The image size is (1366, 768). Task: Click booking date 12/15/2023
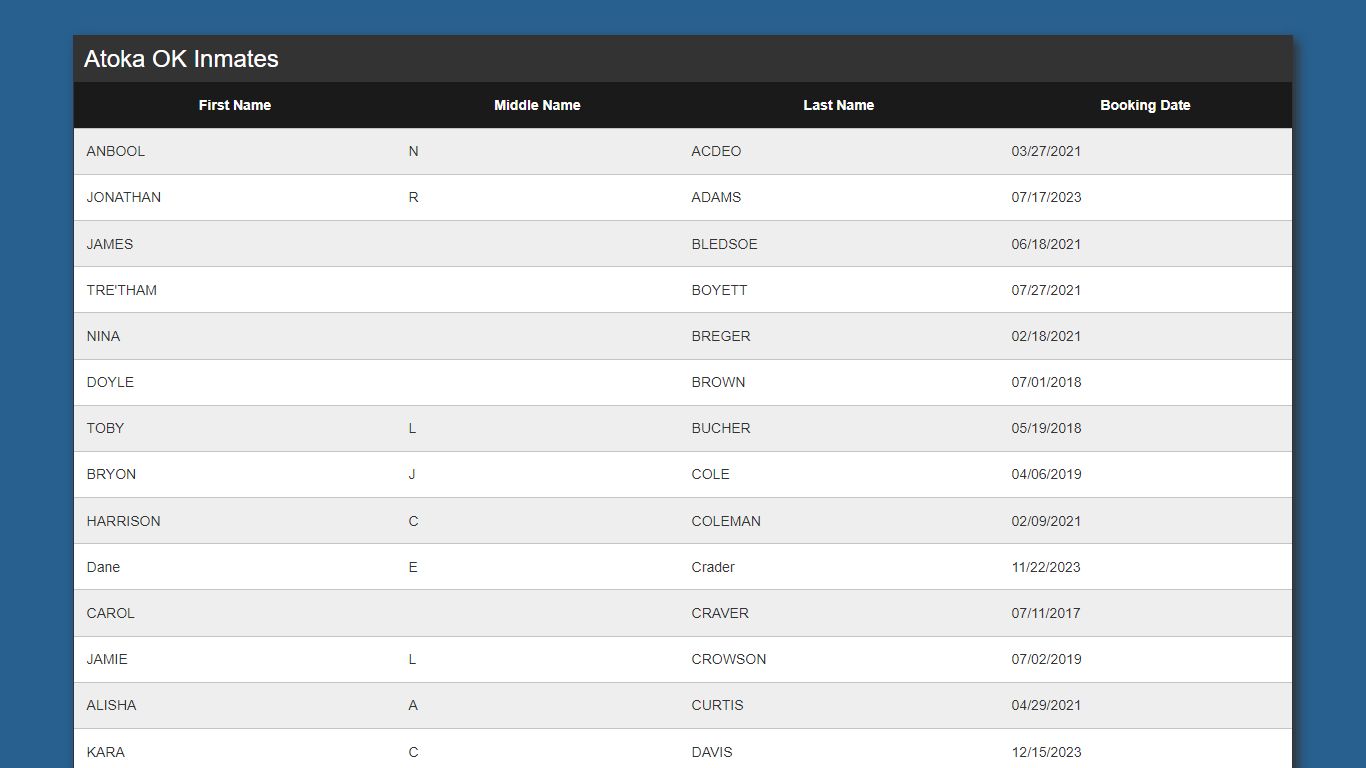point(1046,752)
